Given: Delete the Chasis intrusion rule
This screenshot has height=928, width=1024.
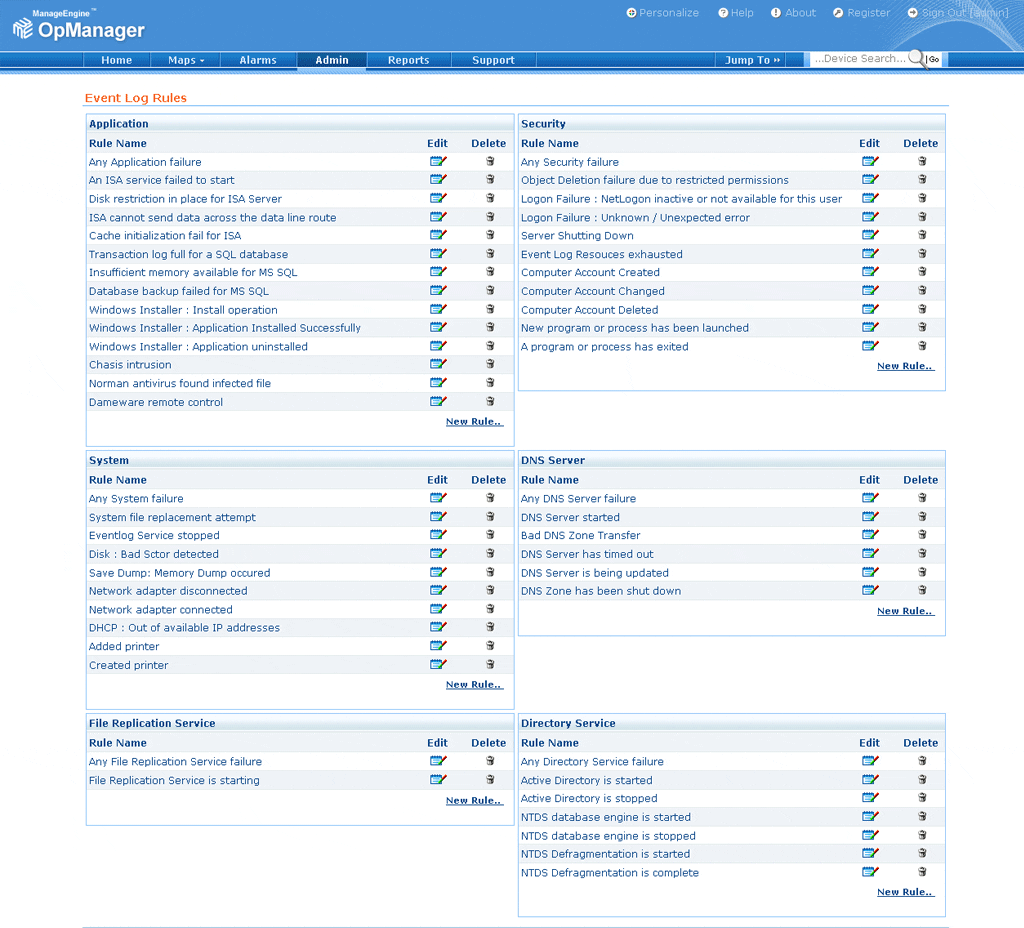Looking at the screenshot, I should coord(490,364).
